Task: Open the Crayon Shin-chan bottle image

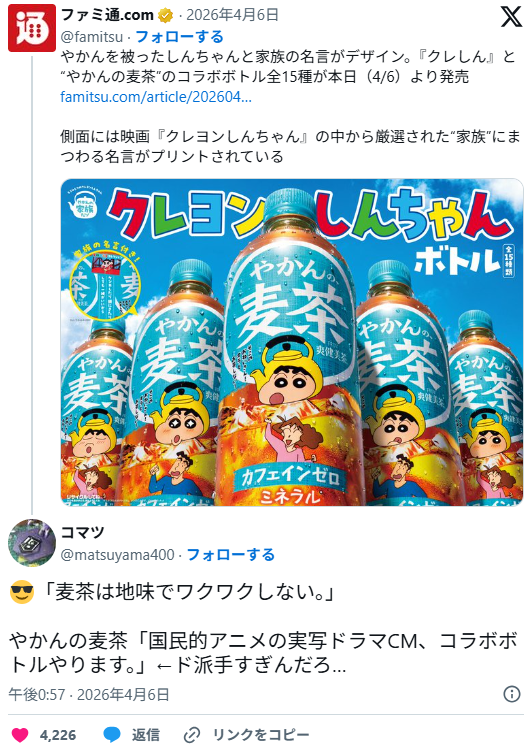Action: [x=292, y=342]
